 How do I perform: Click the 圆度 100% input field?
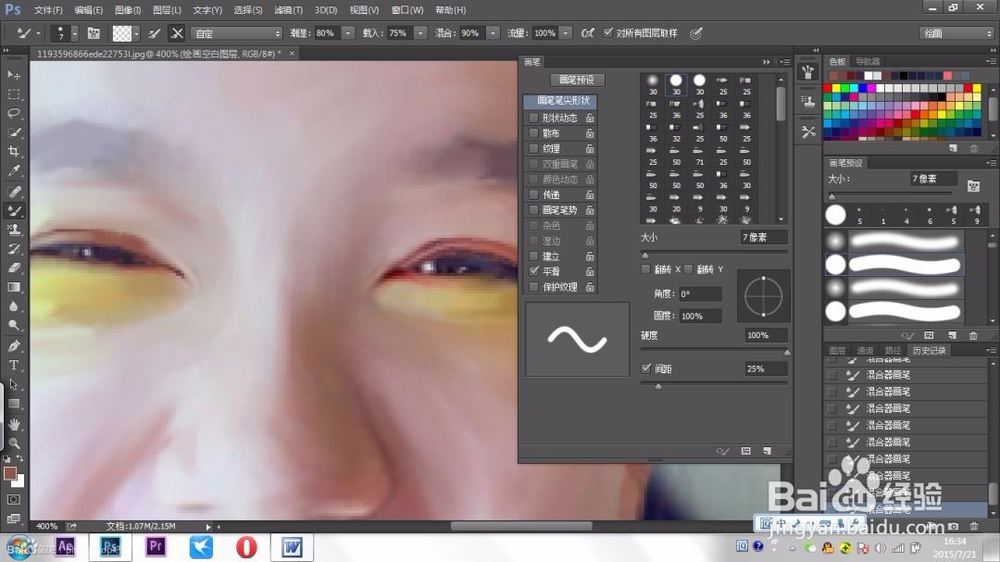[x=700, y=316]
